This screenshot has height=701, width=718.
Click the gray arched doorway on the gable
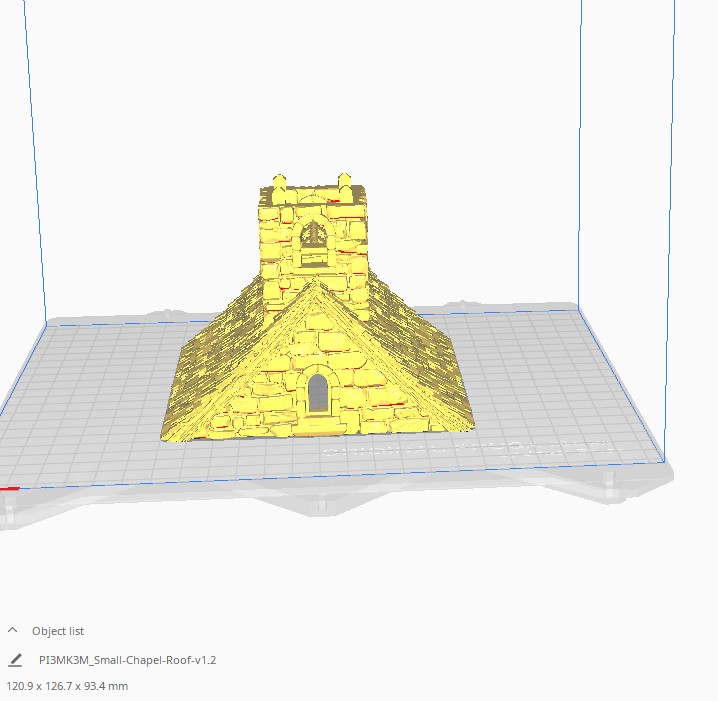point(318,391)
